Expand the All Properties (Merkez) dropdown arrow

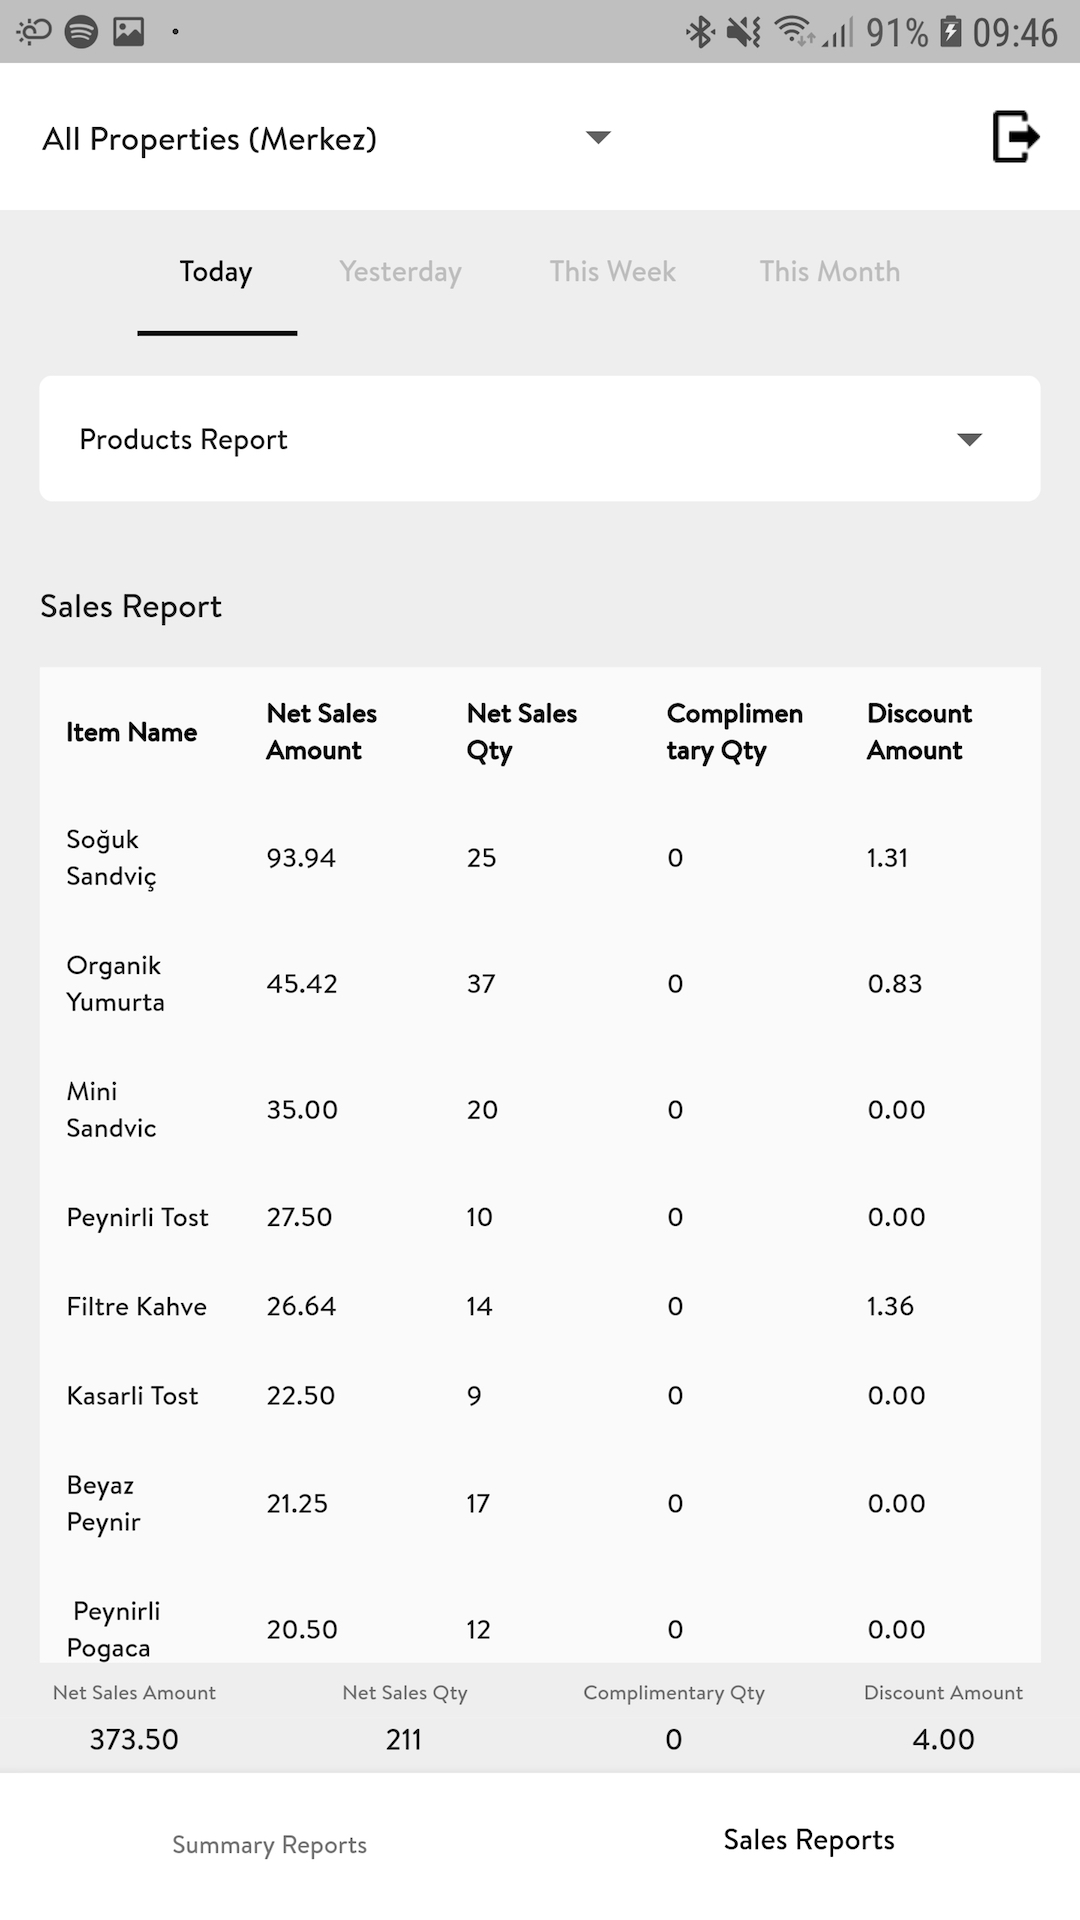pyautogui.click(x=598, y=137)
